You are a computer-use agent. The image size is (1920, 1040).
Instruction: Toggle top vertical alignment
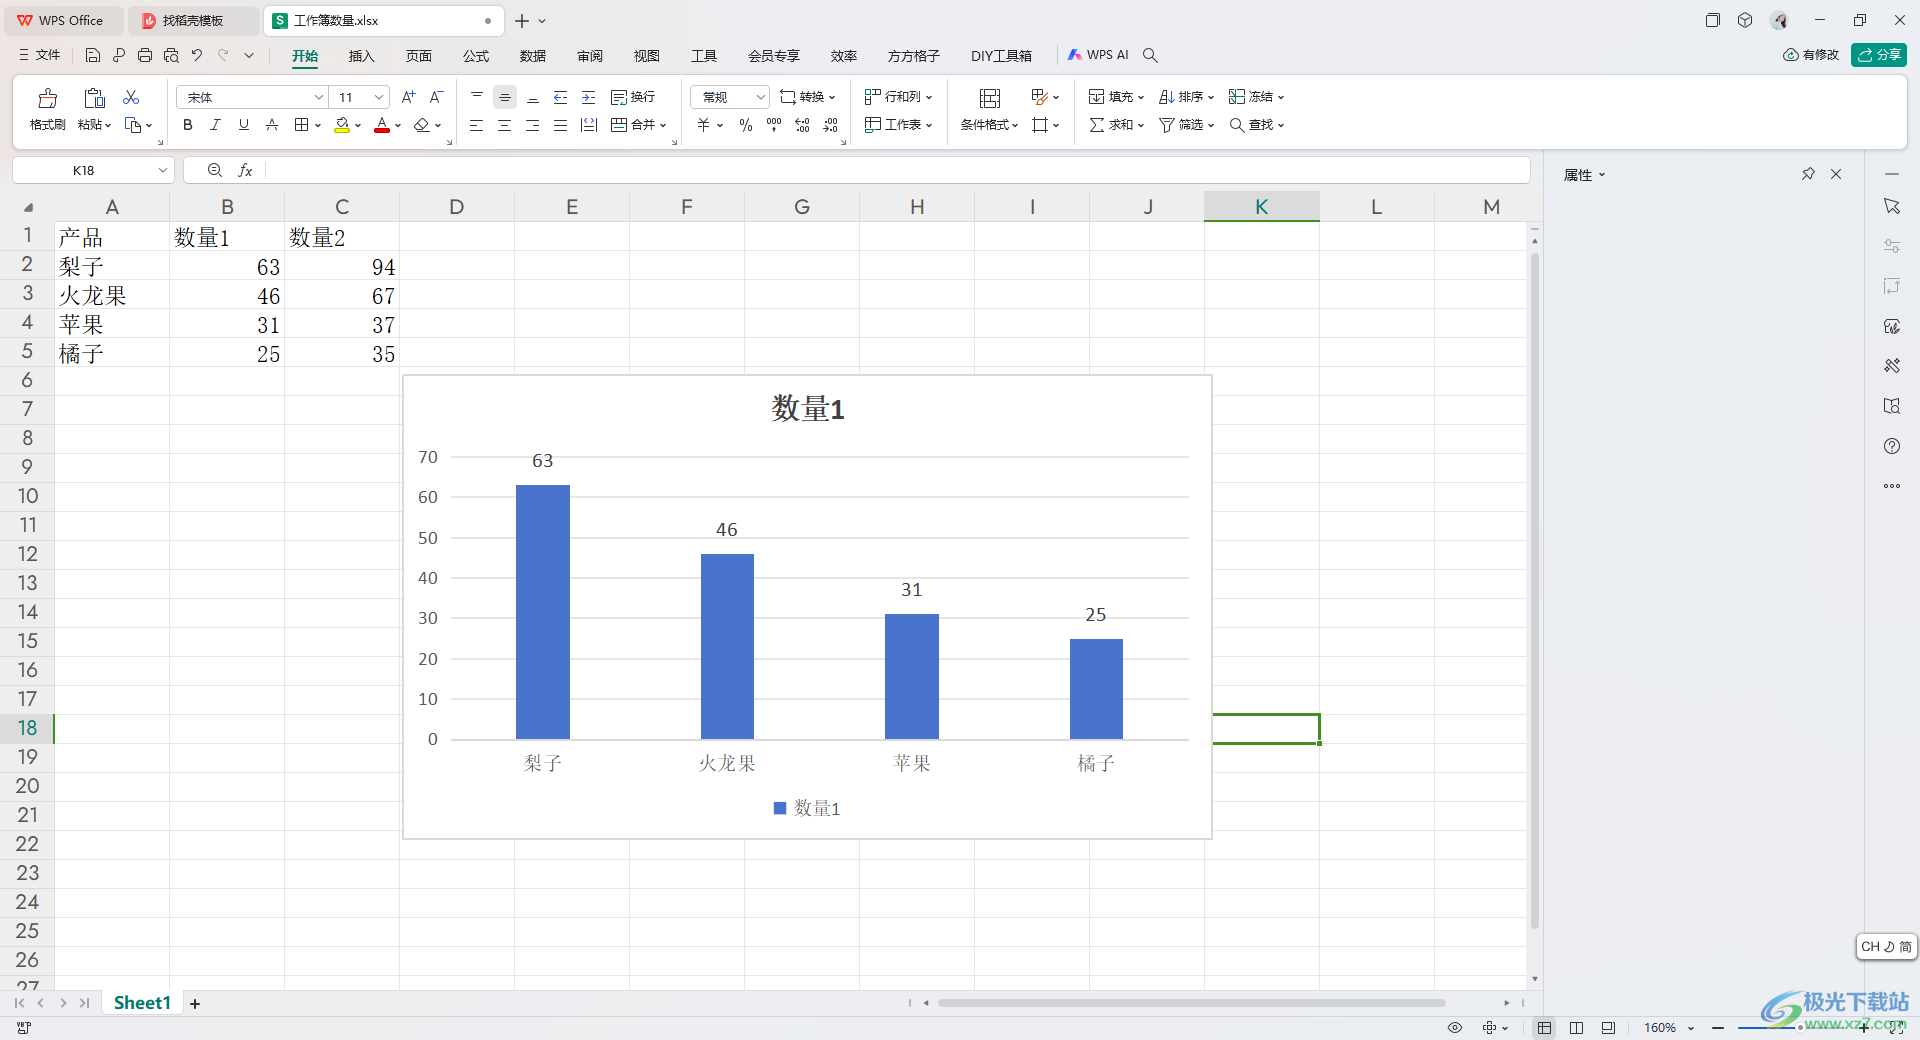point(477,97)
